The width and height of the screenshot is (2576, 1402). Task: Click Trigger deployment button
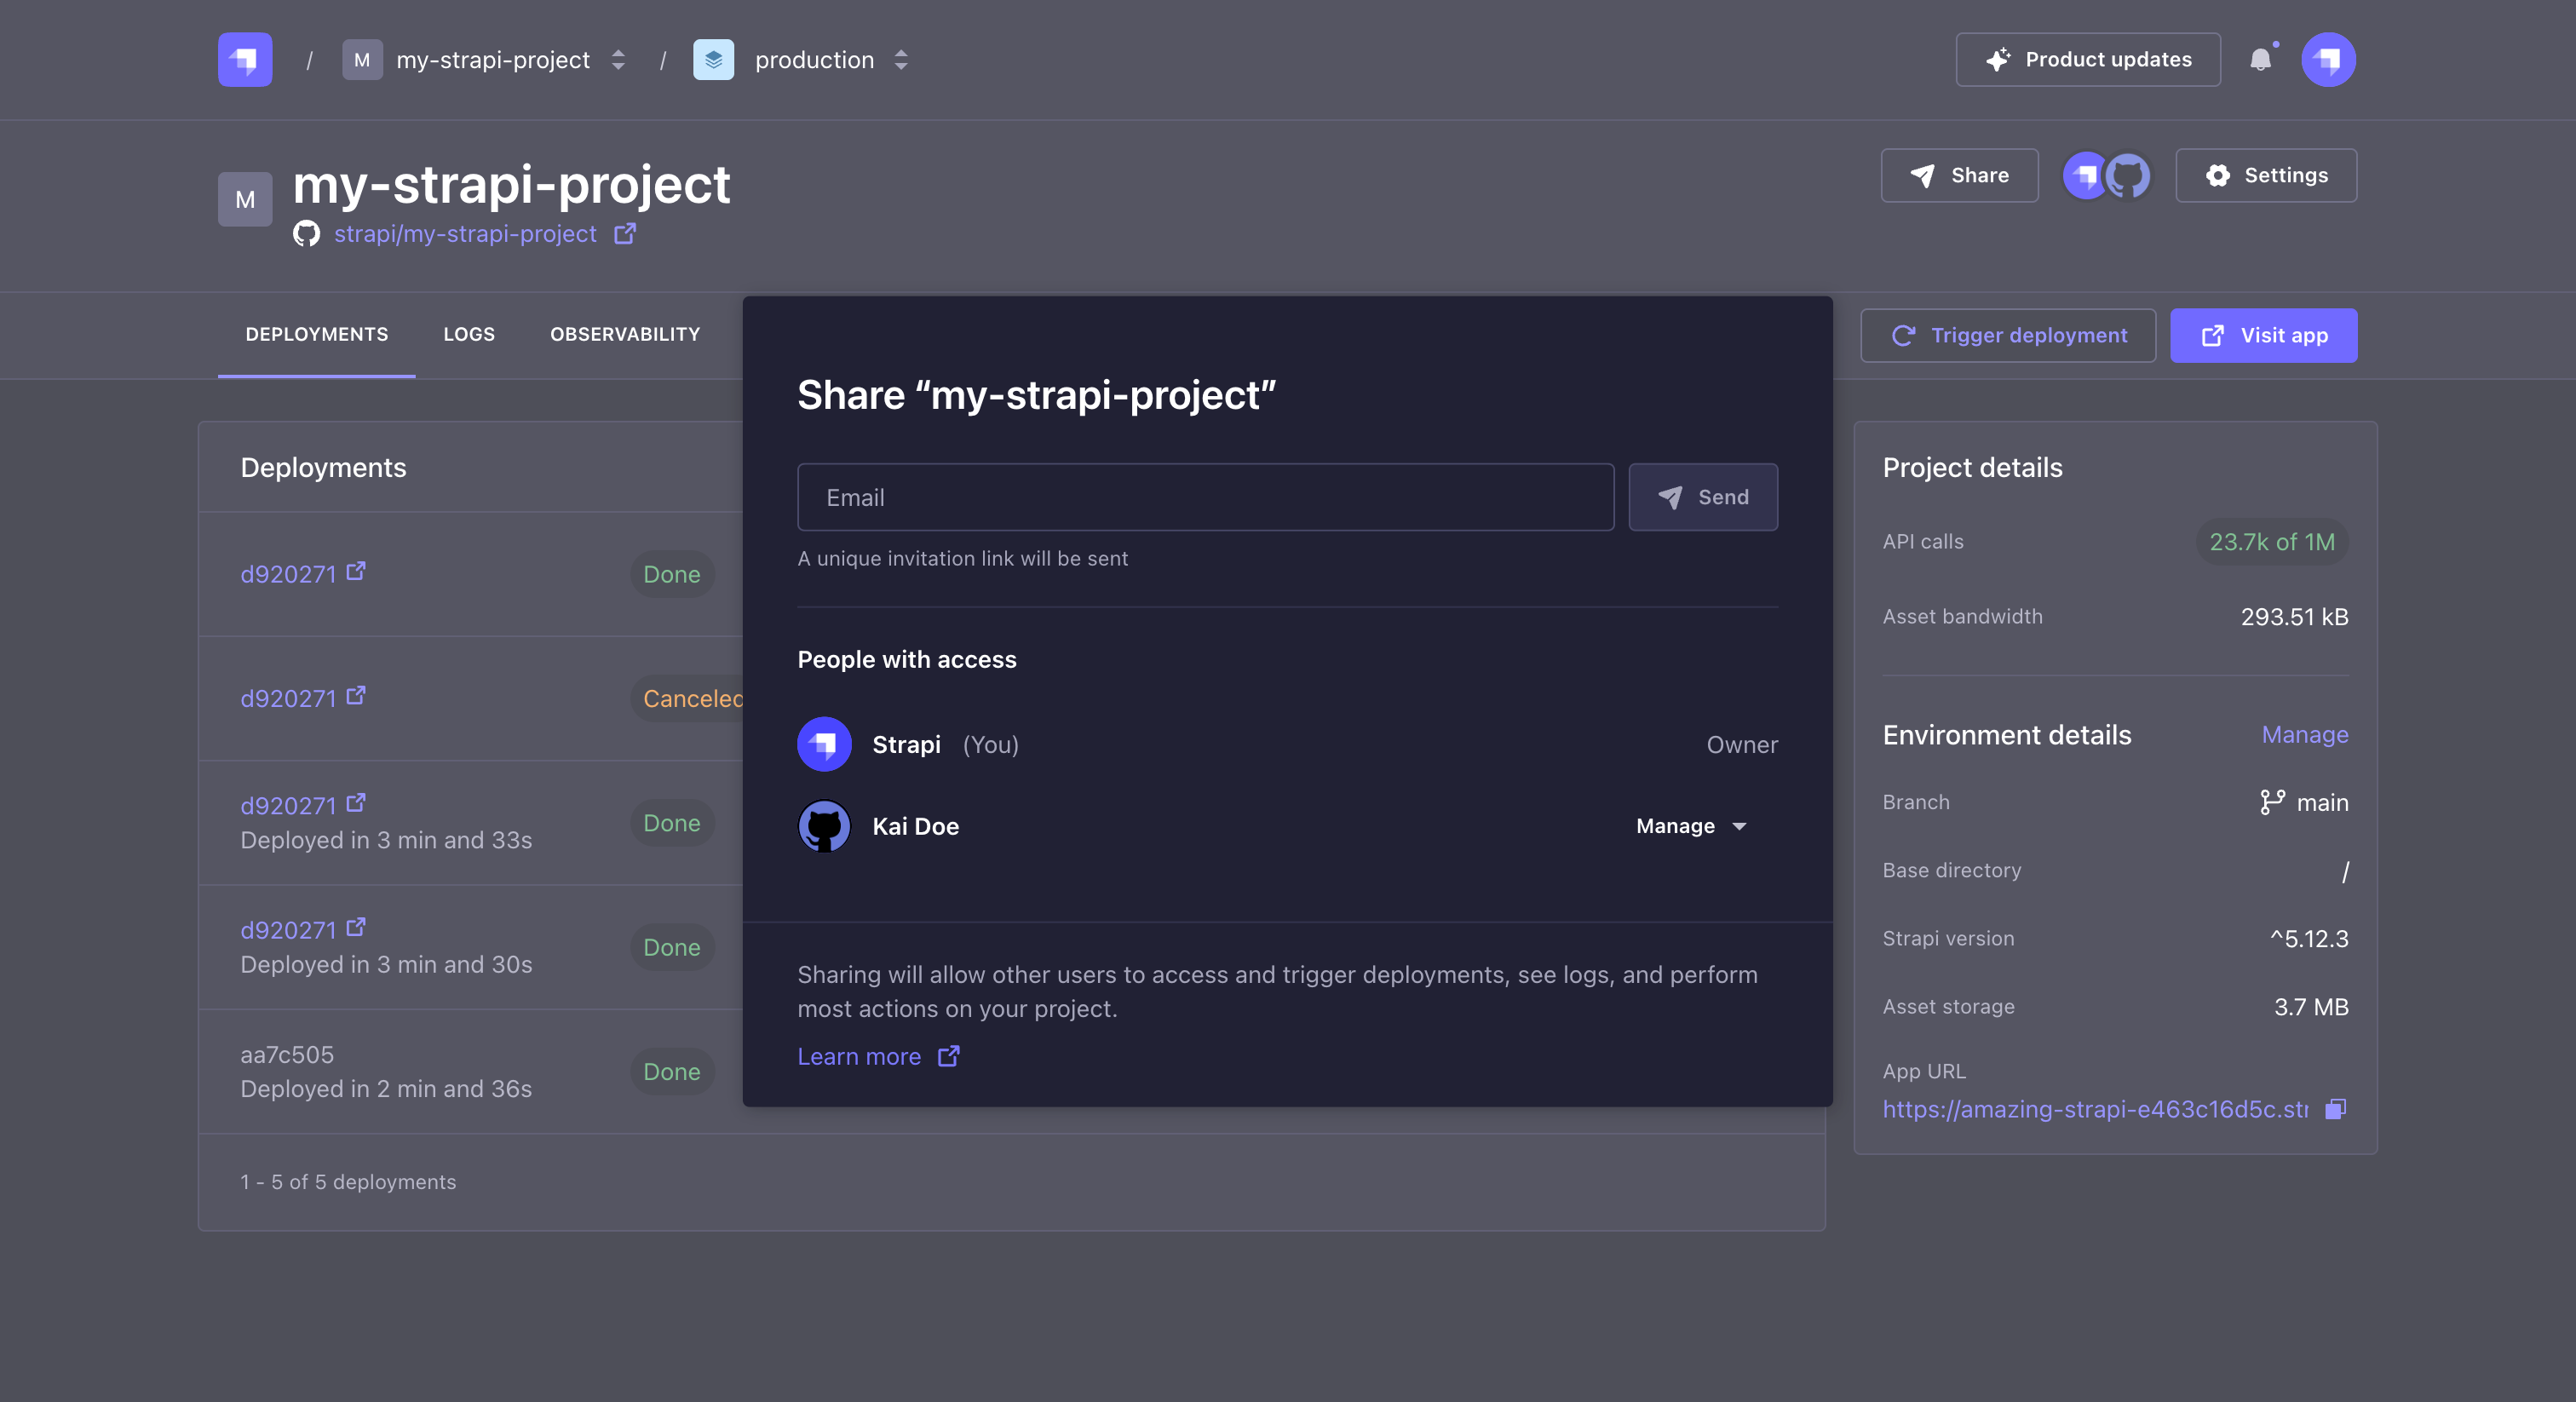2008,335
